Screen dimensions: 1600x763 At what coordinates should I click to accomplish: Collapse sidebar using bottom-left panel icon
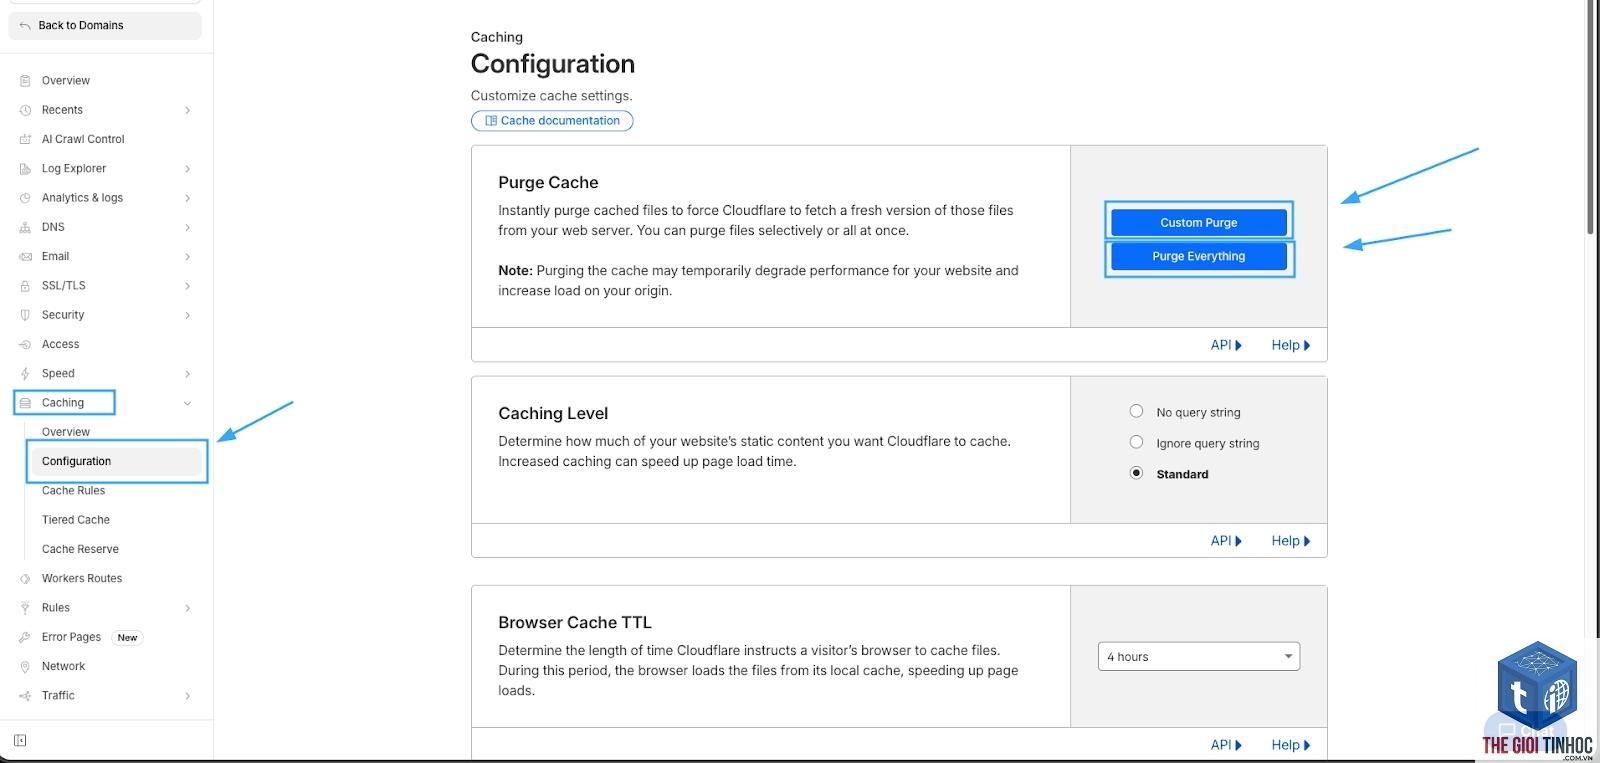20,741
